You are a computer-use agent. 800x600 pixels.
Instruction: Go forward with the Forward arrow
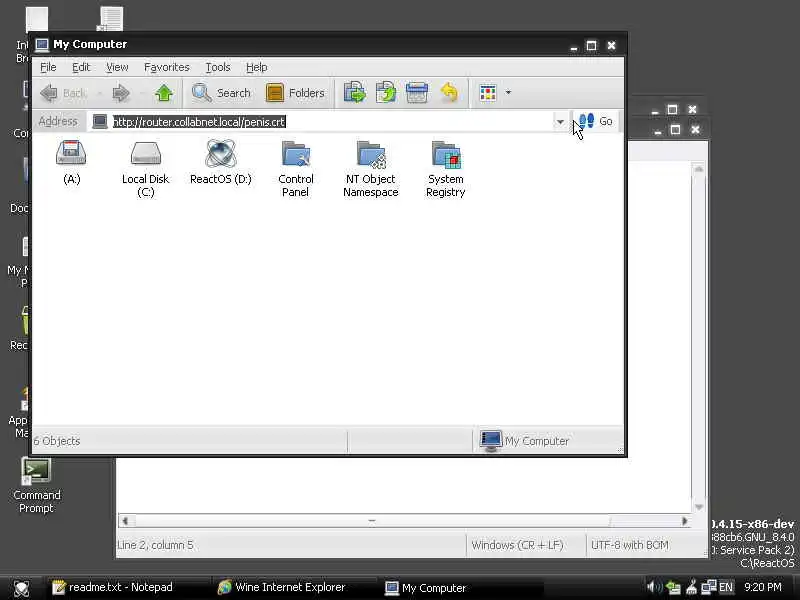(120, 93)
